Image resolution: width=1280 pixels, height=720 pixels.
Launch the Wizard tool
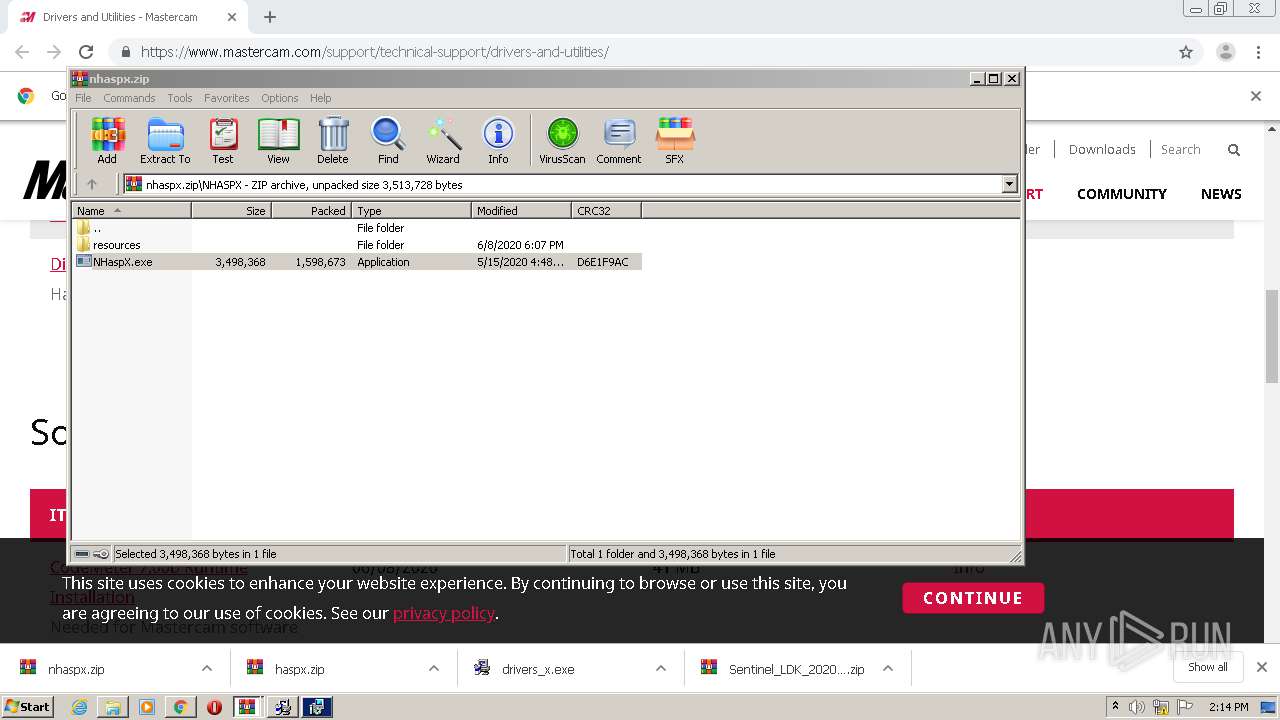tap(443, 140)
